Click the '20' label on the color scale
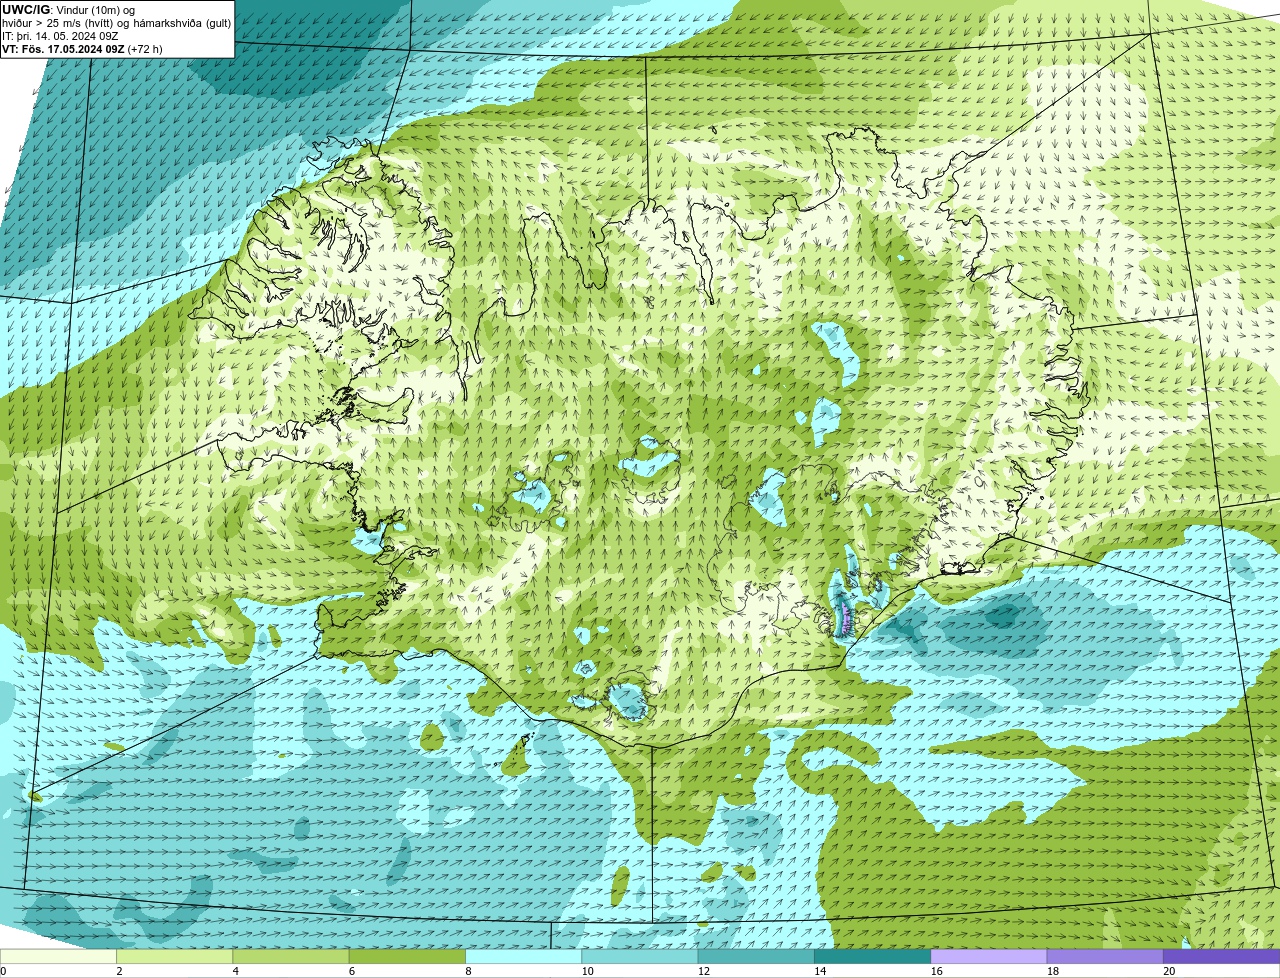 pos(1169,971)
